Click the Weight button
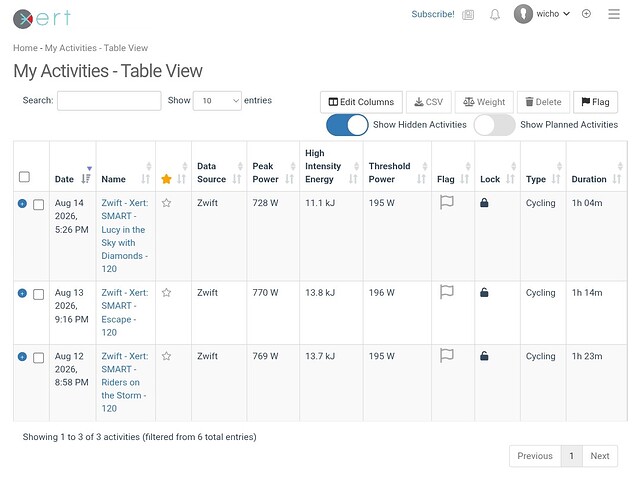641x500 pixels. (x=484, y=102)
